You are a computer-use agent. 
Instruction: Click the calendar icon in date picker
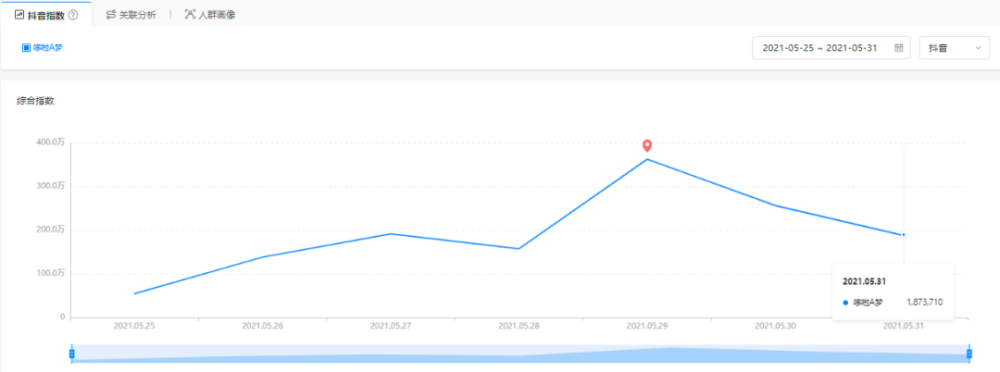(899, 48)
